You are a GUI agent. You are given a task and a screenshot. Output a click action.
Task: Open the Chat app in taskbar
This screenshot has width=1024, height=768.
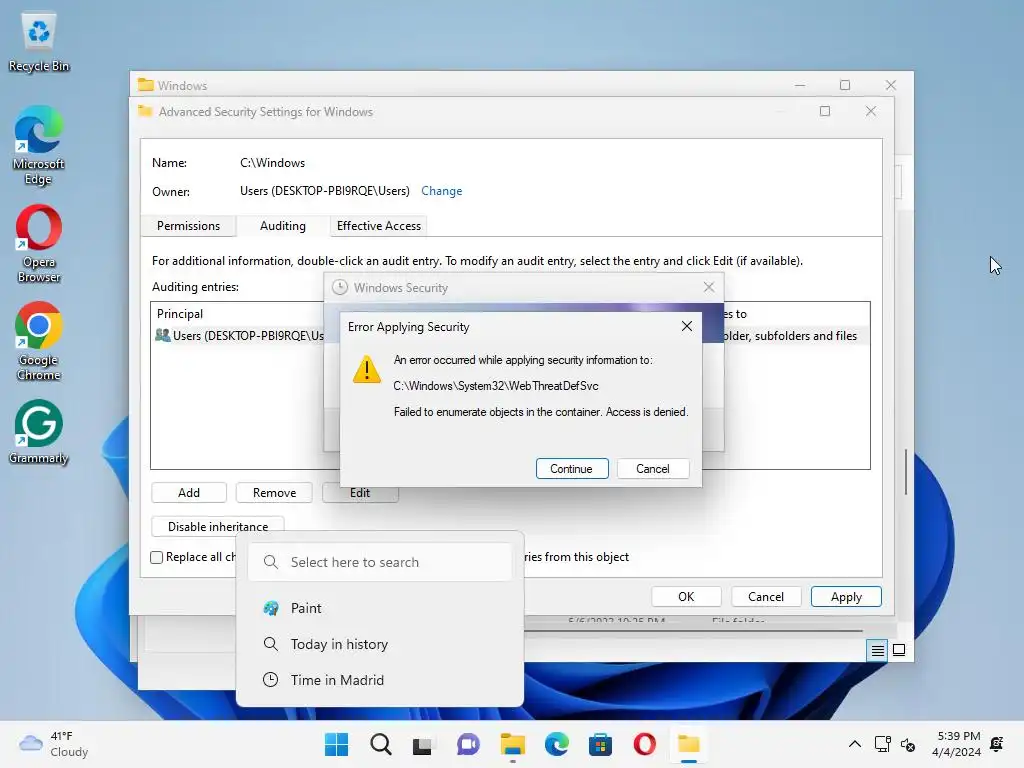(468, 744)
